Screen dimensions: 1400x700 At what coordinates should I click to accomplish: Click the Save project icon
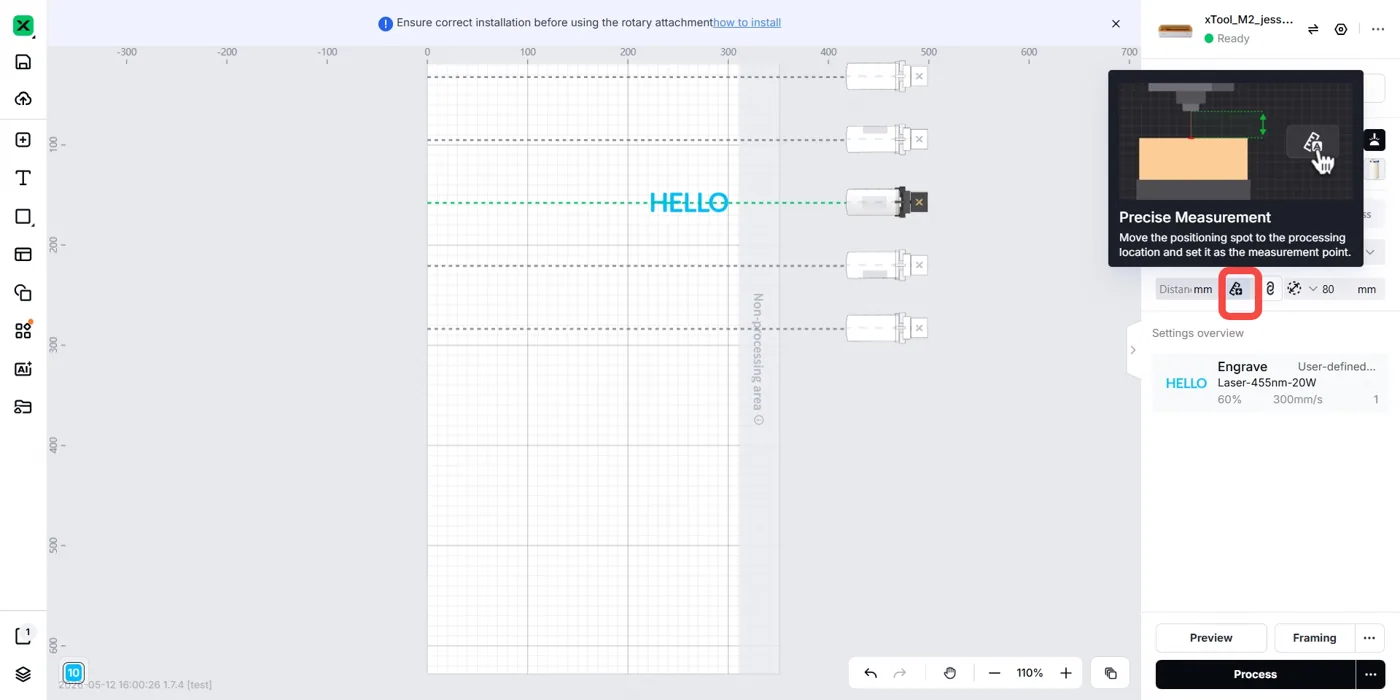point(23,62)
